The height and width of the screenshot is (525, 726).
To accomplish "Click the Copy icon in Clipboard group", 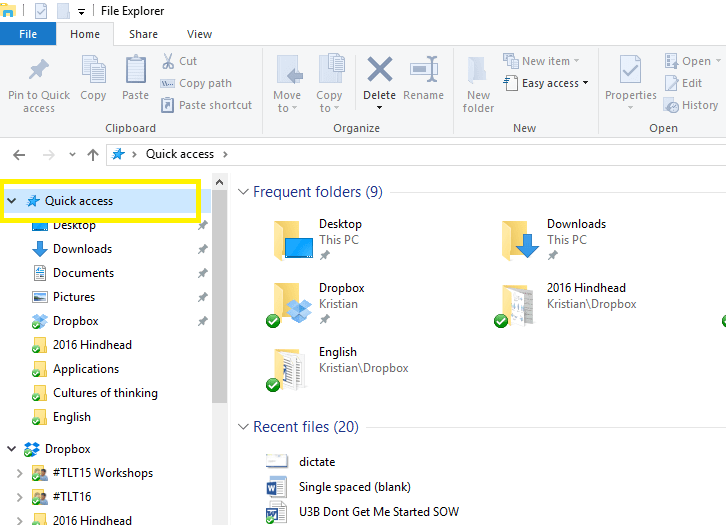I will [93, 72].
